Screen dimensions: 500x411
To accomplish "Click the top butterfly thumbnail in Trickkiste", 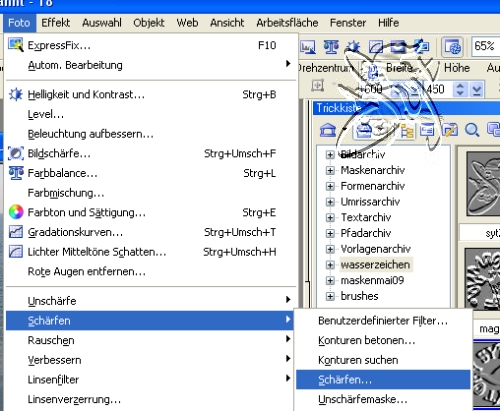I will 483,183.
